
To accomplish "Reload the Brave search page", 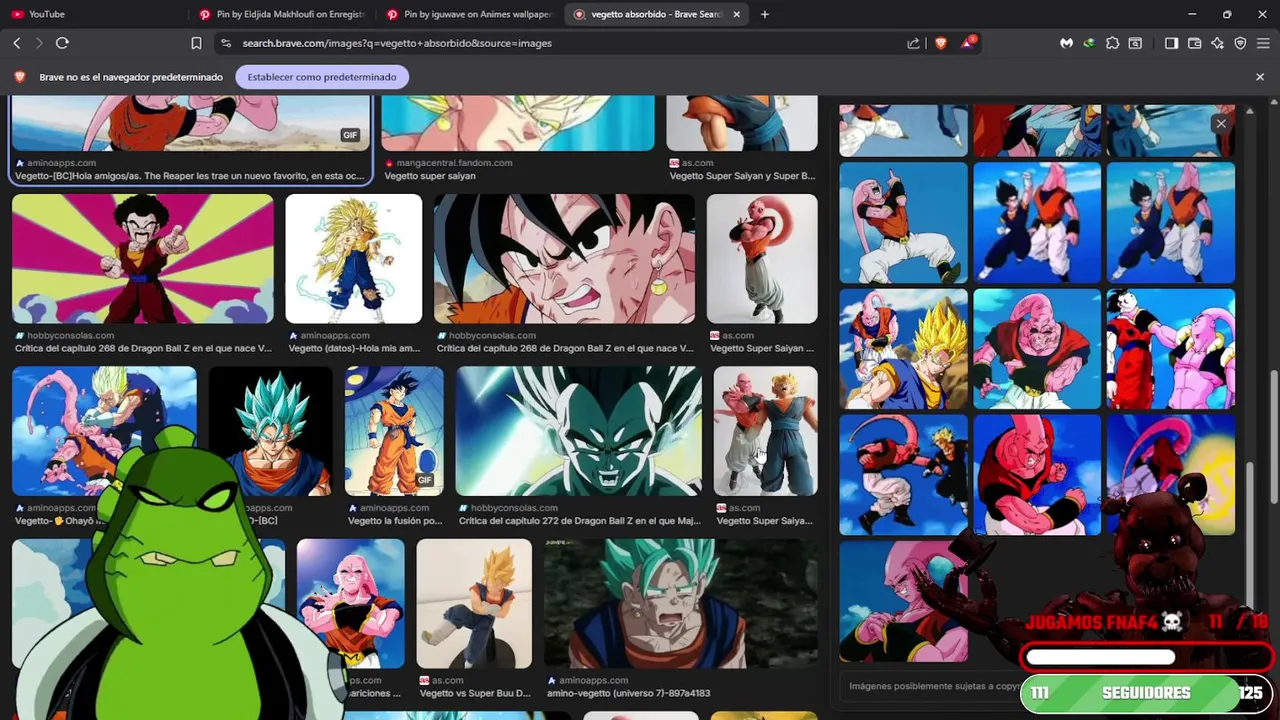I will pyautogui.click(x=62, y=43).
